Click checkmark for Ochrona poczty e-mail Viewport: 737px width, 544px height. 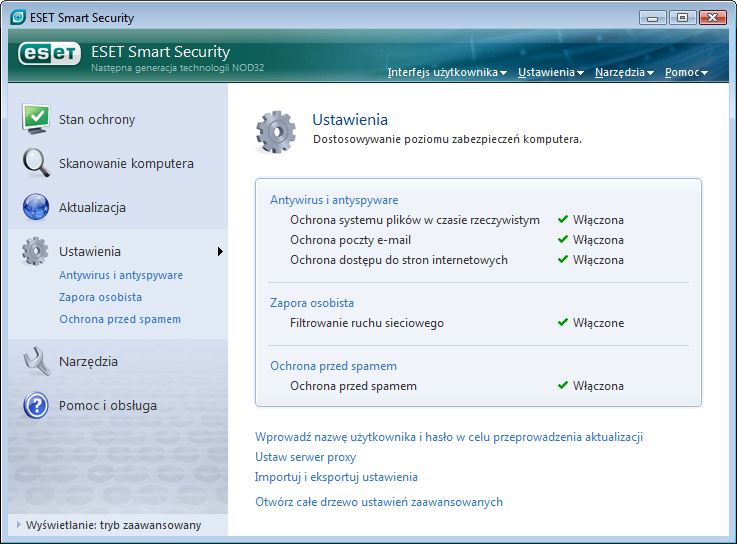click(x=563, y=239)
